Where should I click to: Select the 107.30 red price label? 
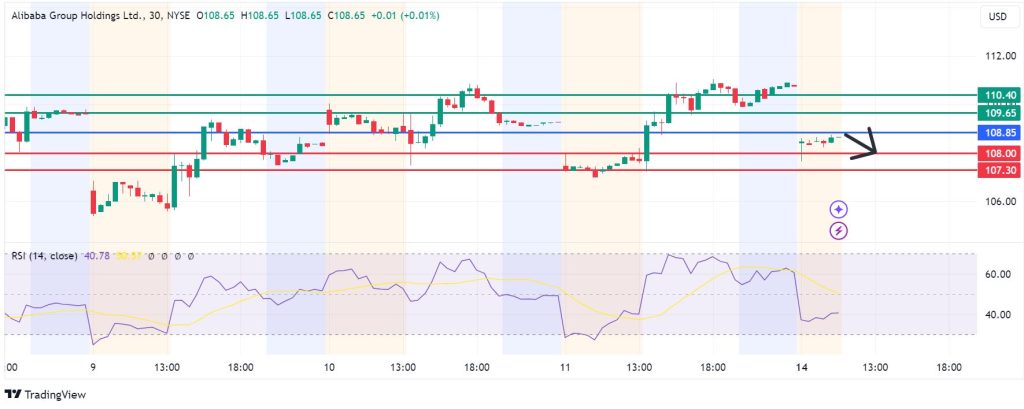tap(999, 171)
